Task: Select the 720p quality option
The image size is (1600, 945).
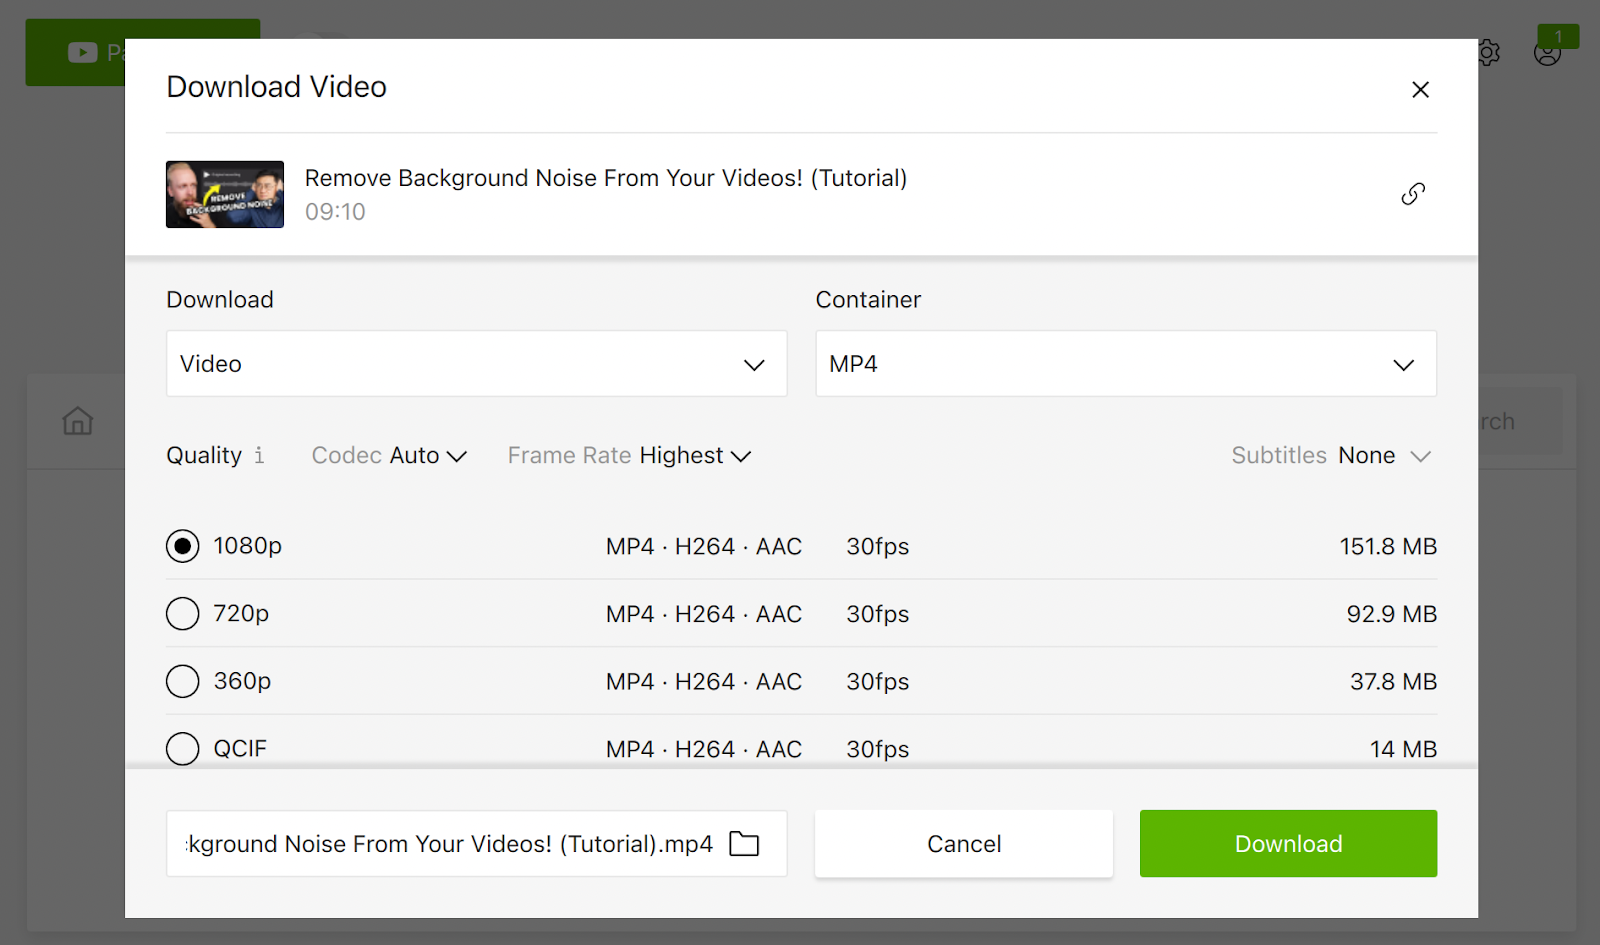Action: 182,613
